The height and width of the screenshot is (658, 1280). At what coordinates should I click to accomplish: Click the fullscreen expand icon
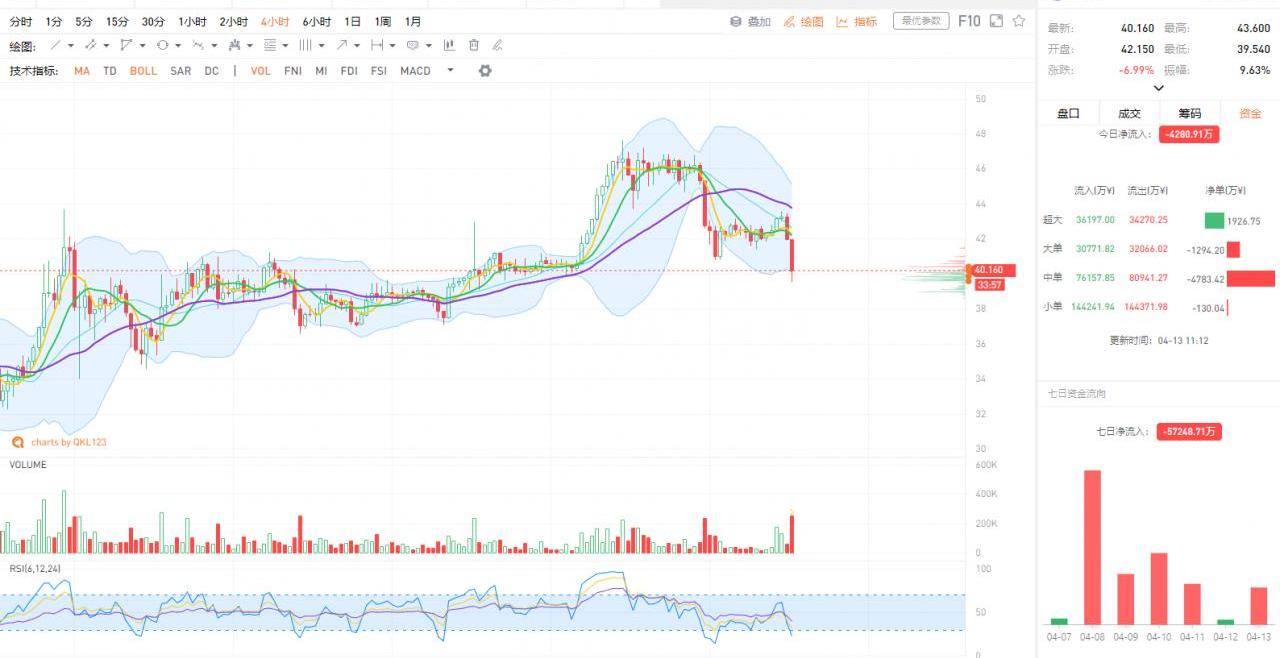coord(996,21)
